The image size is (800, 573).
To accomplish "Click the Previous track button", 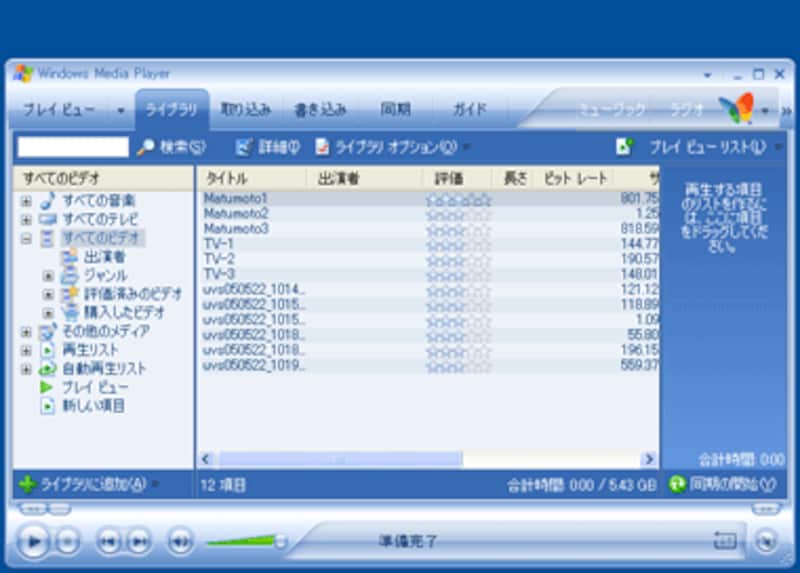I will click(x=108, y=541).
